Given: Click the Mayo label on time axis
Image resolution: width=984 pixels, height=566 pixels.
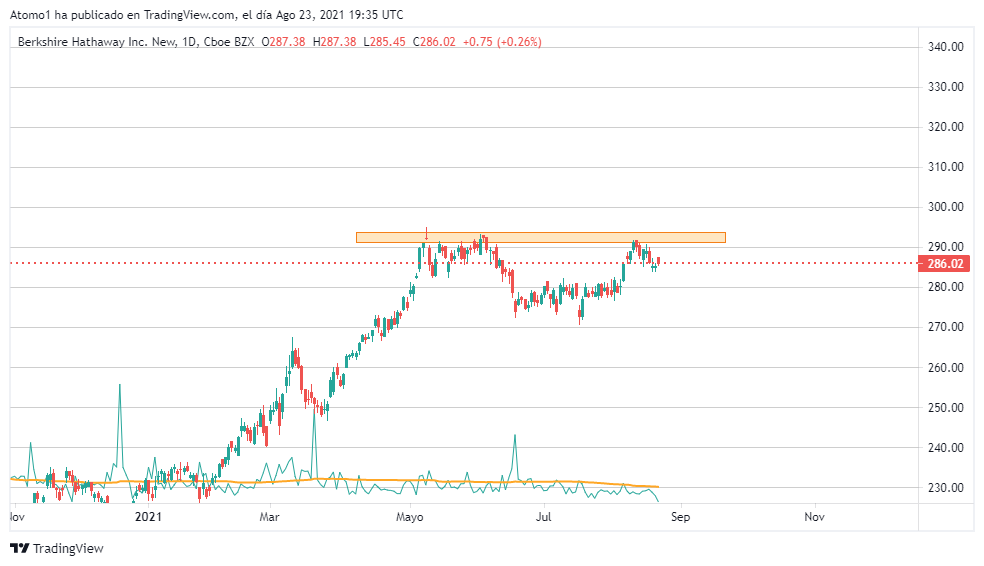Looking at the screenshot, I should coord(410,517).
